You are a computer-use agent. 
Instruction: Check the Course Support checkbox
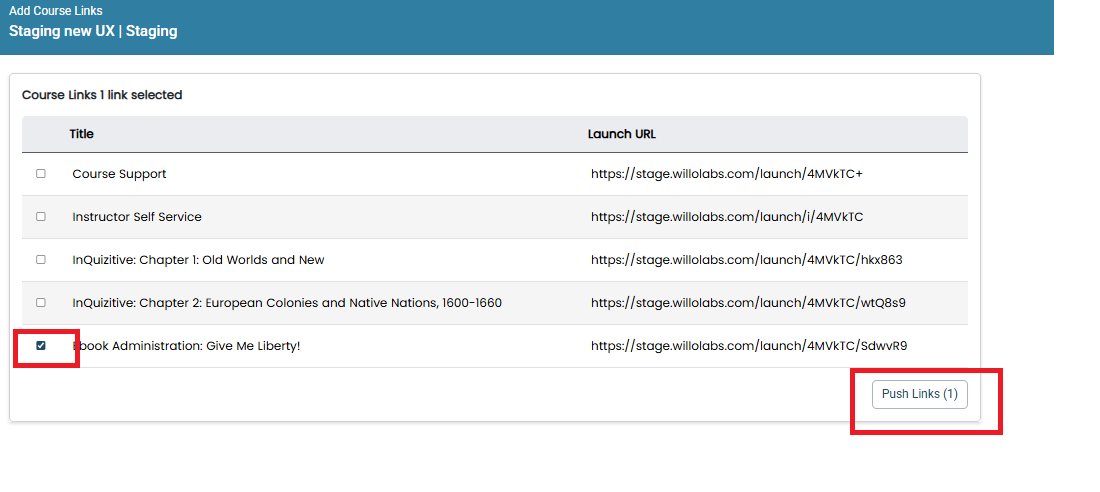click(x=41, y=173)
